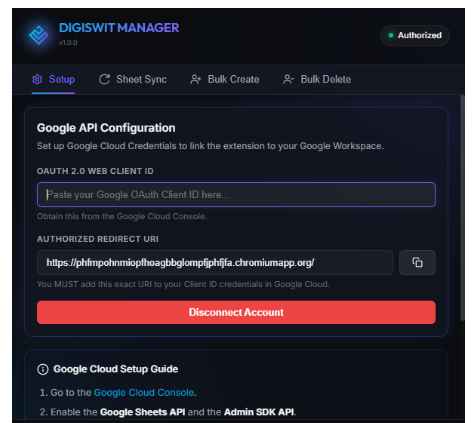Click the Setup gear icon
The width and height of the screenshot is (473, 423).
[x=37, y=79]
